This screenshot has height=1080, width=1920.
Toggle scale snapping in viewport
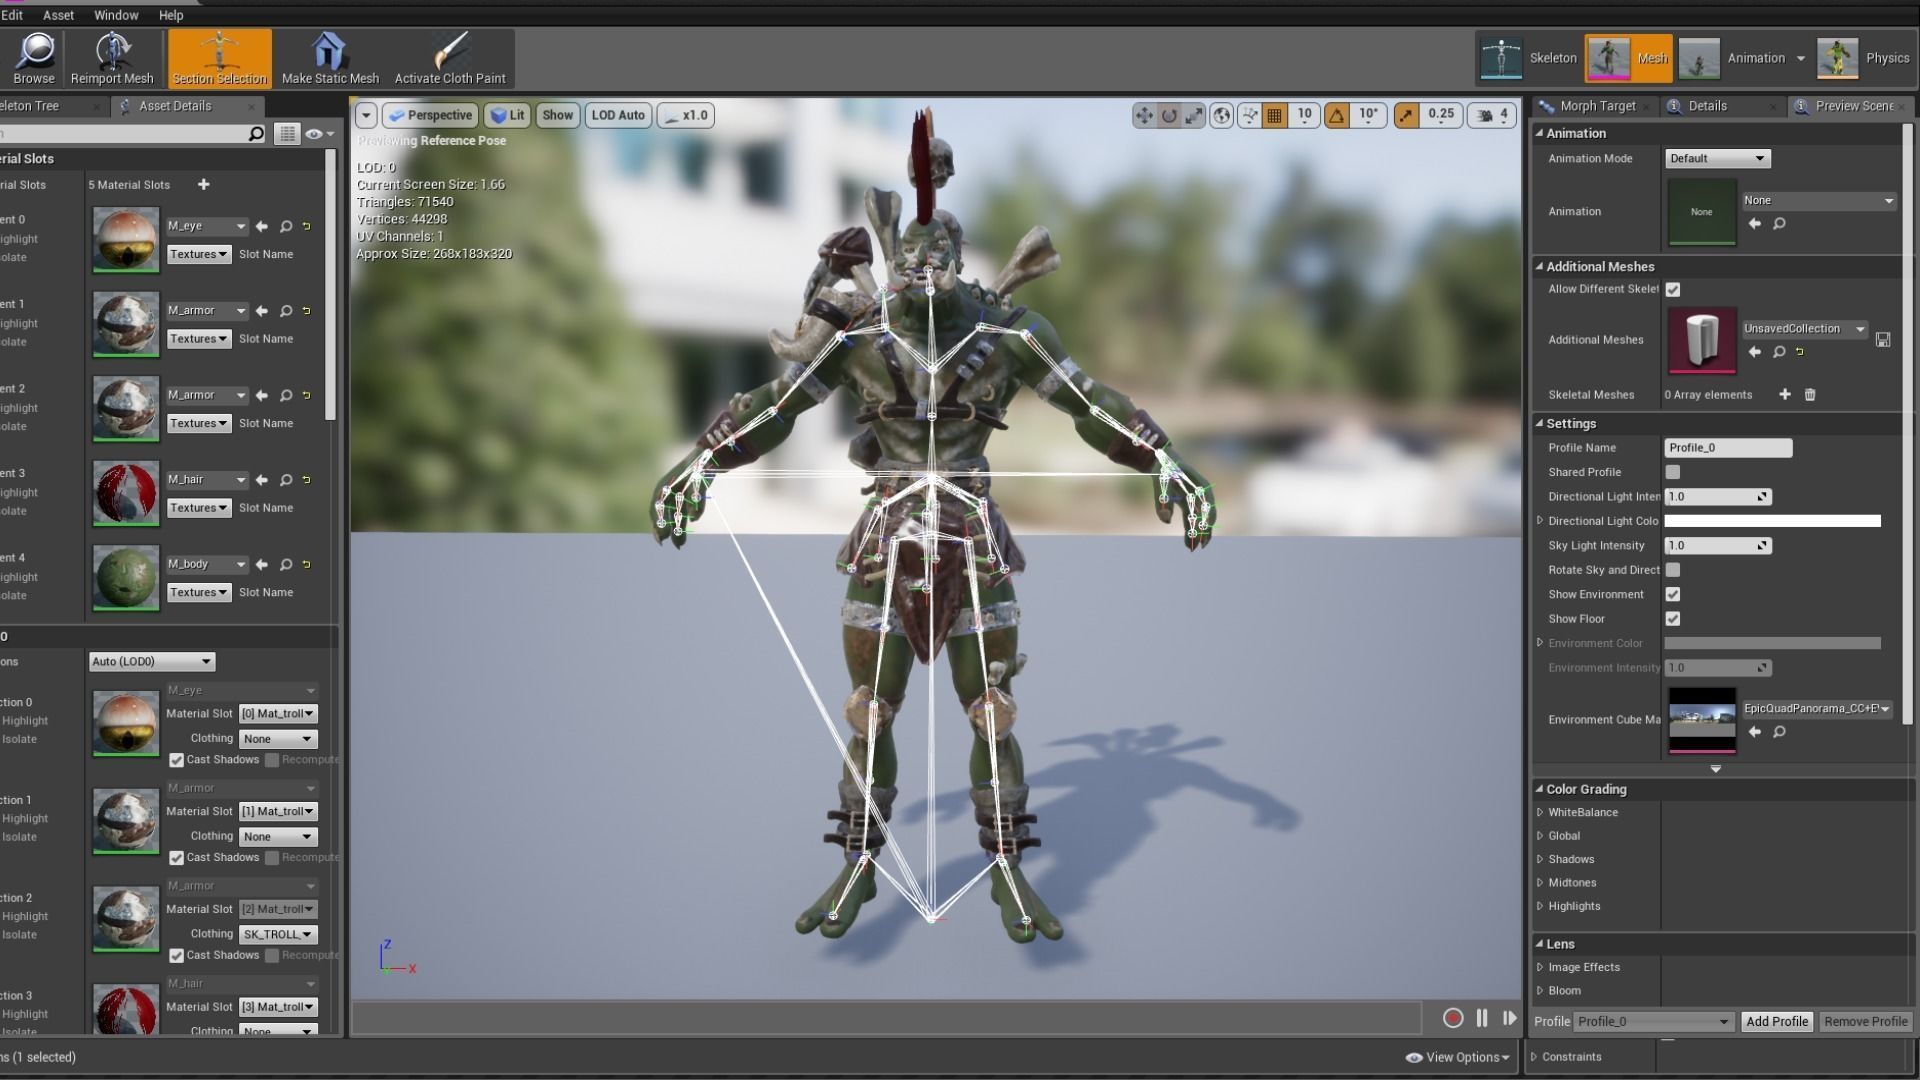[x=1407, y=115]
